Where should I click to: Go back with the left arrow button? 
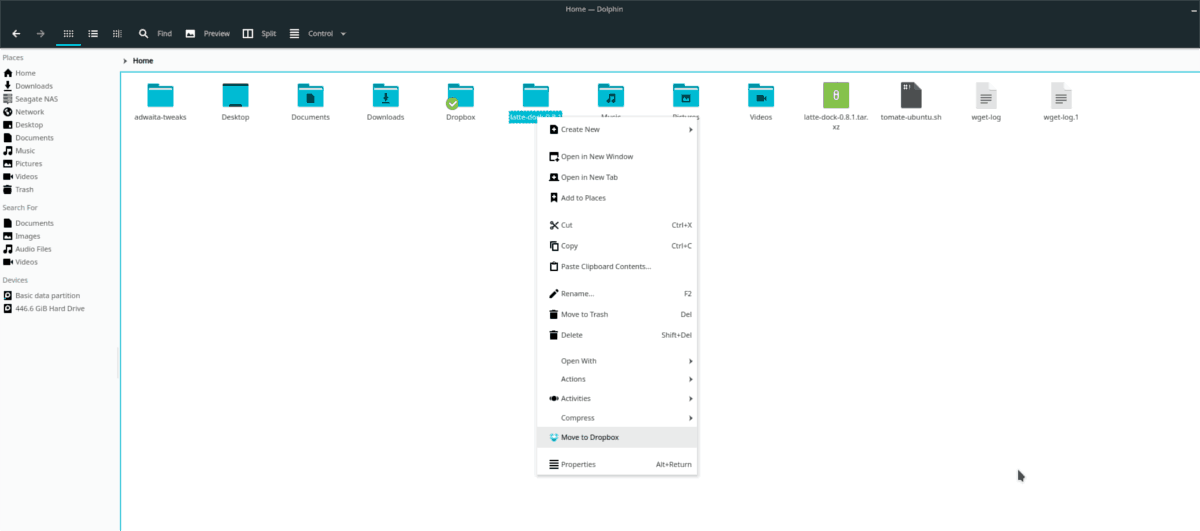(16, 33)
